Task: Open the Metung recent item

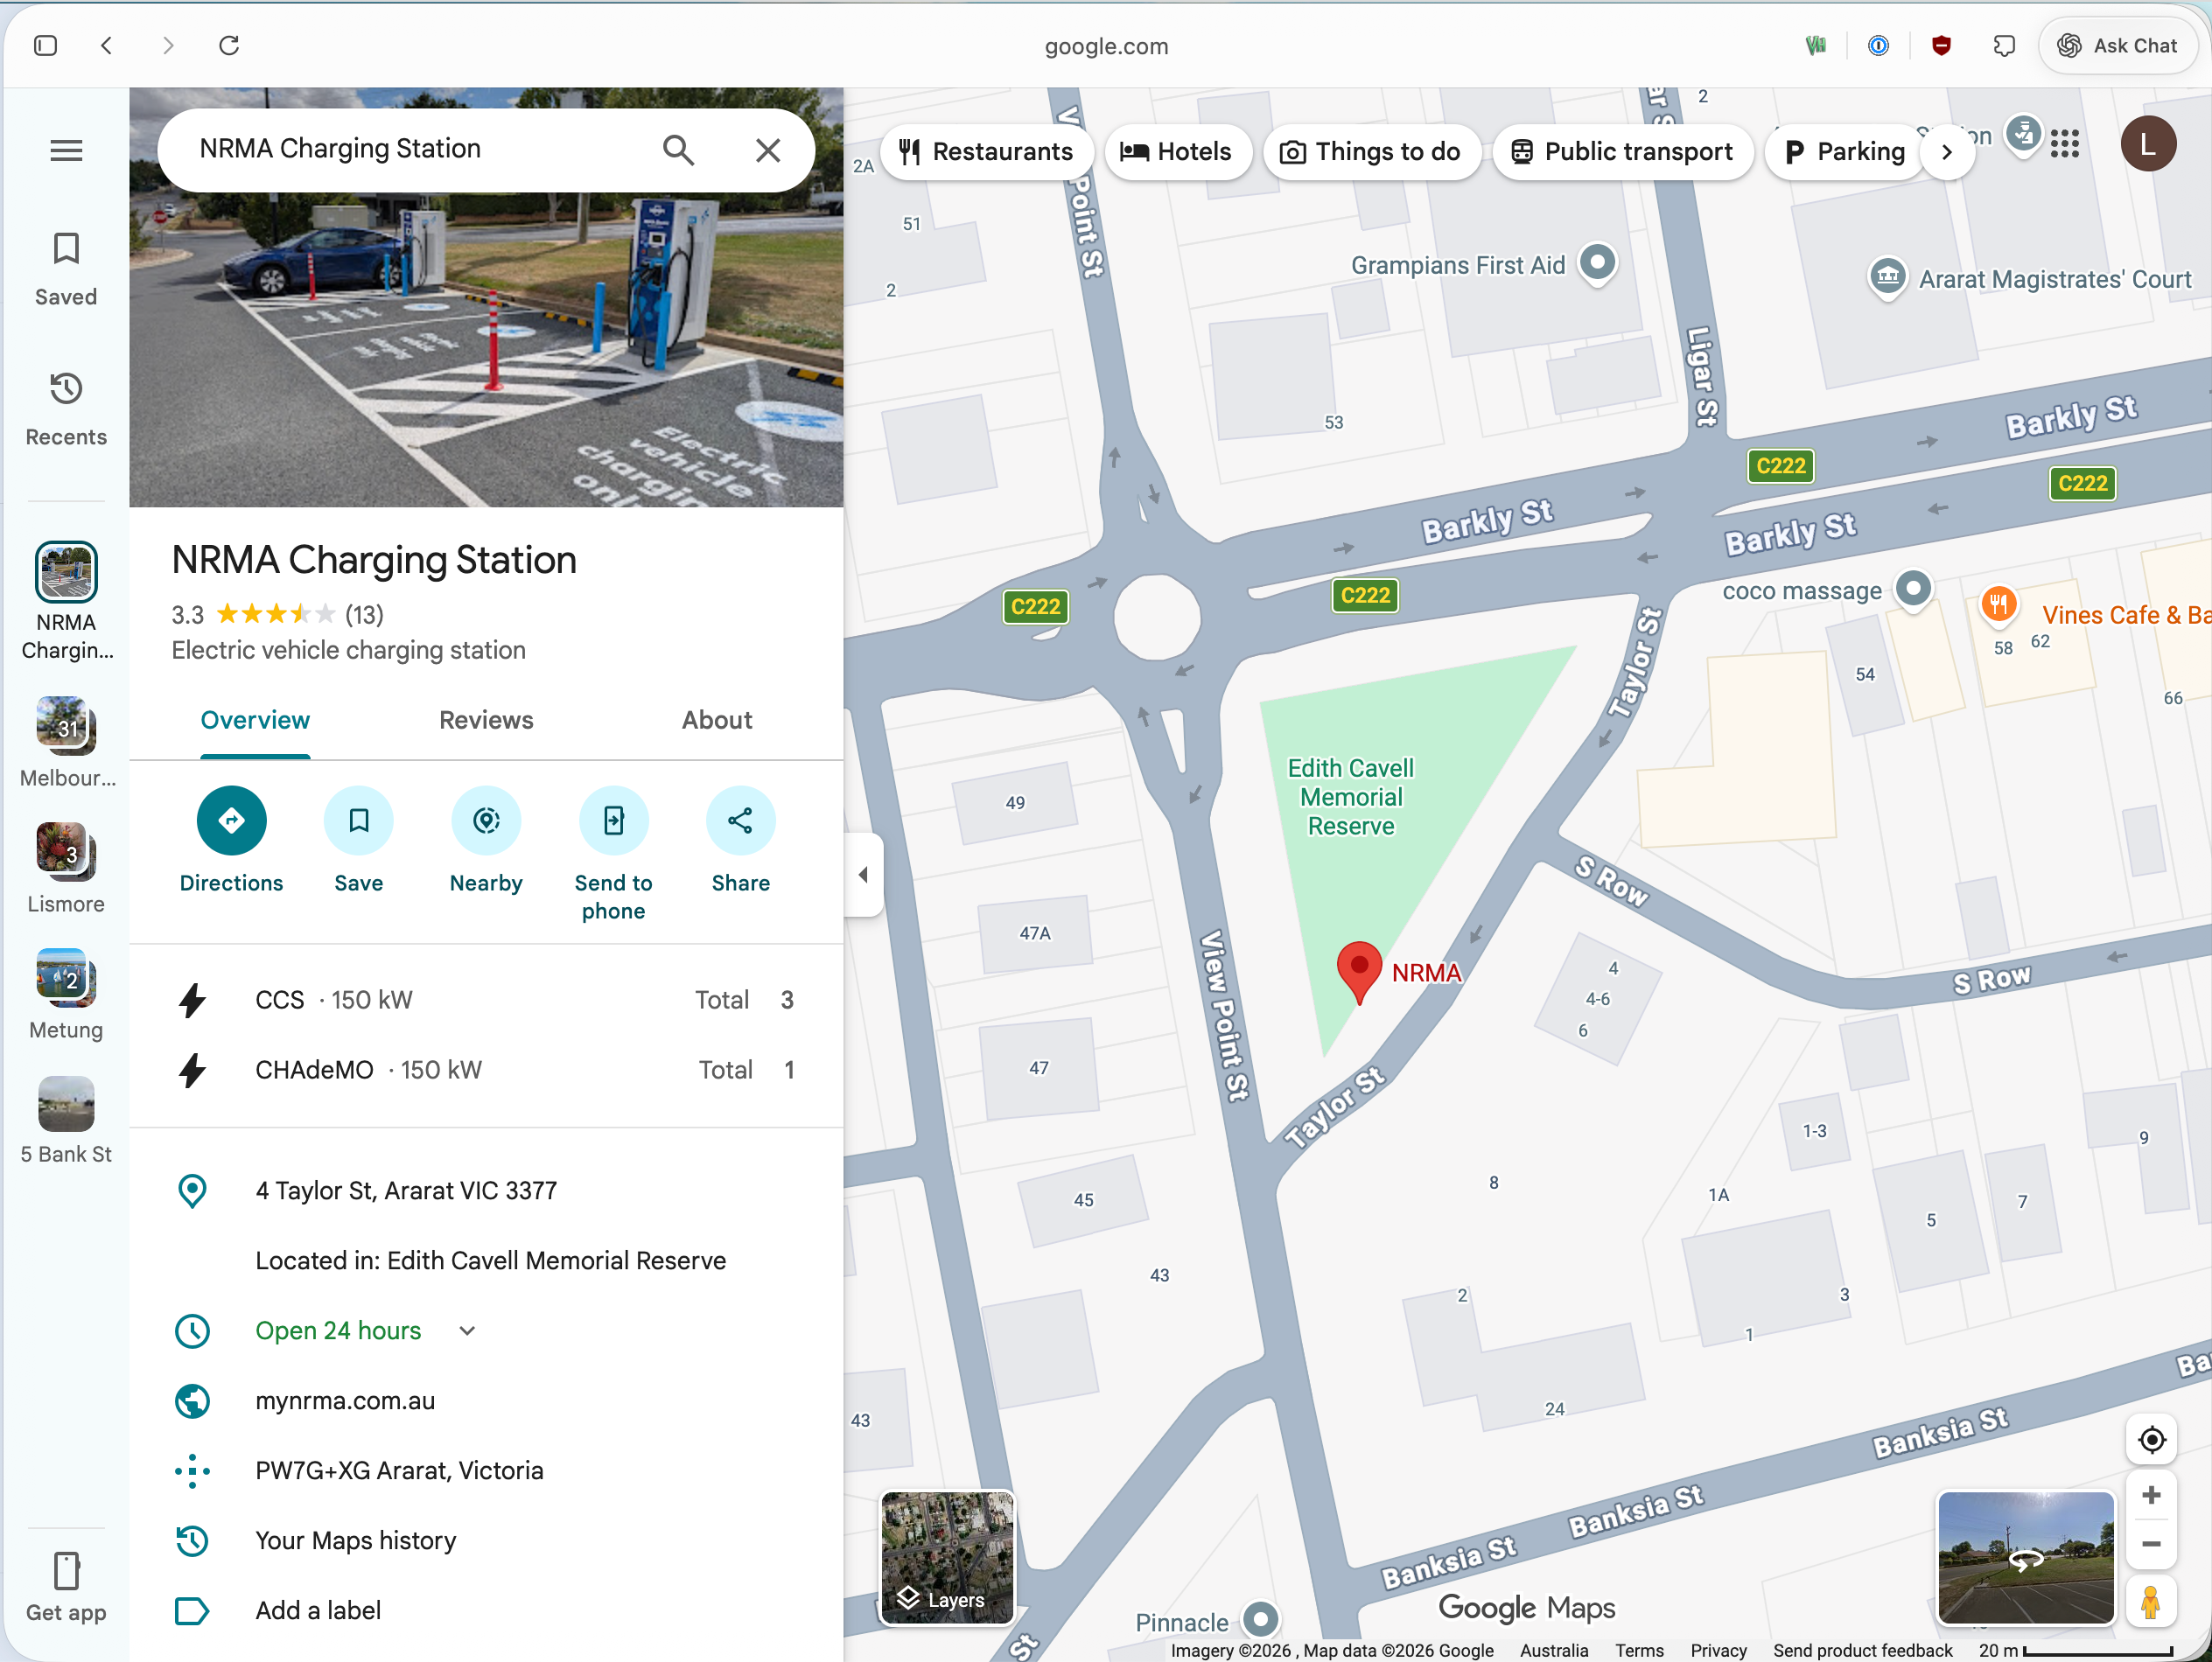Action: pyautogui.click(x=66, y=994)
